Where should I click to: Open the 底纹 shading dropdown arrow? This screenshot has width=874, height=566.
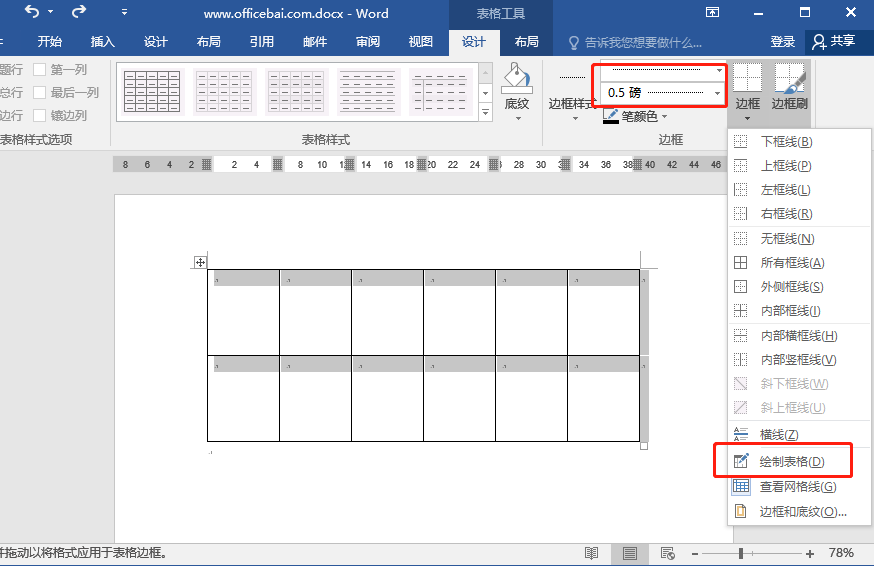tap(517, 118)
